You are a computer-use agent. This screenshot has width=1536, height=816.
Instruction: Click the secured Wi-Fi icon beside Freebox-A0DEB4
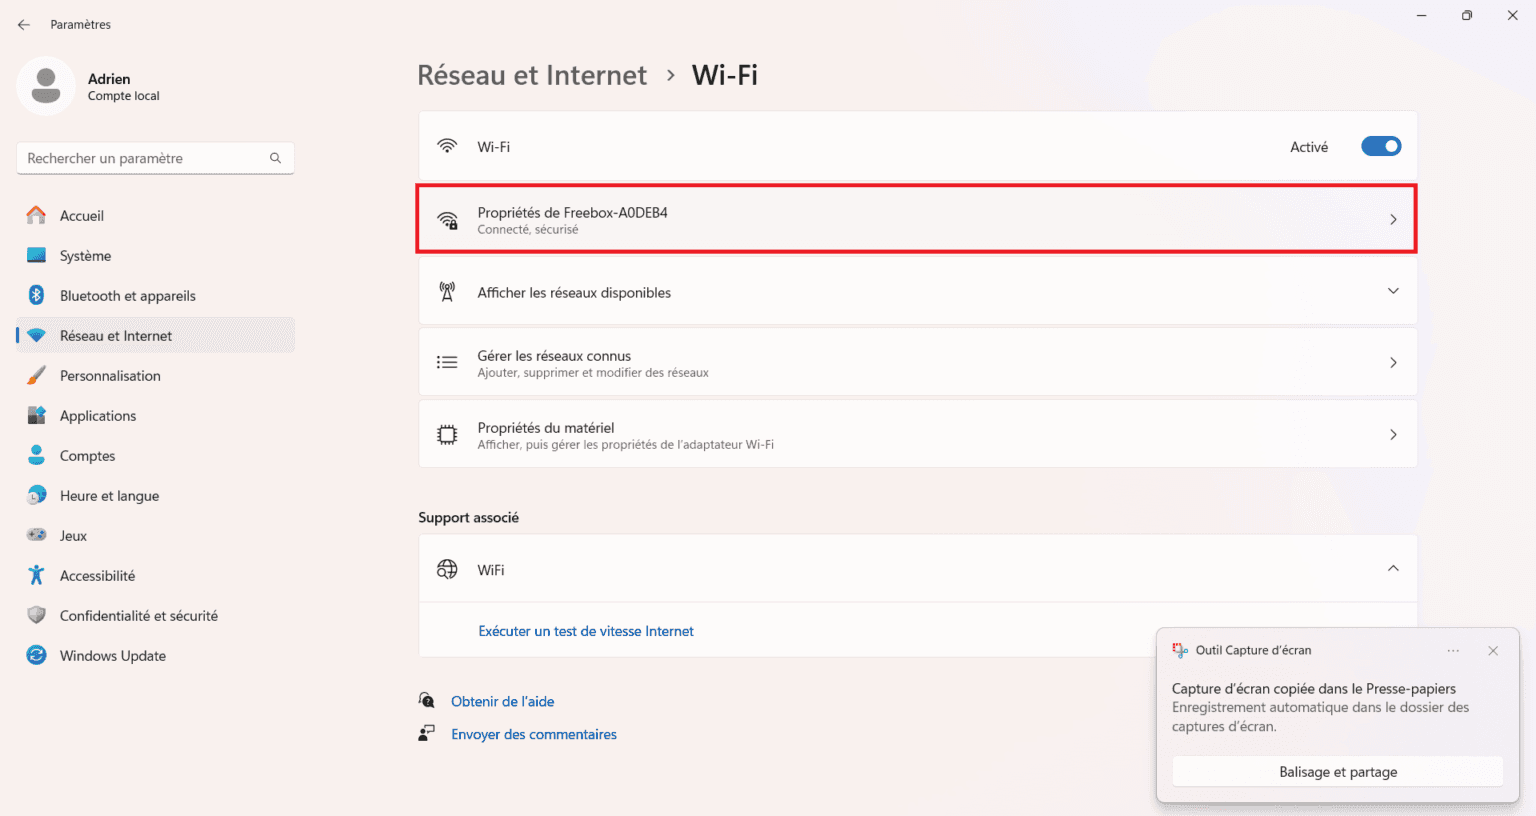click(447, 219)
